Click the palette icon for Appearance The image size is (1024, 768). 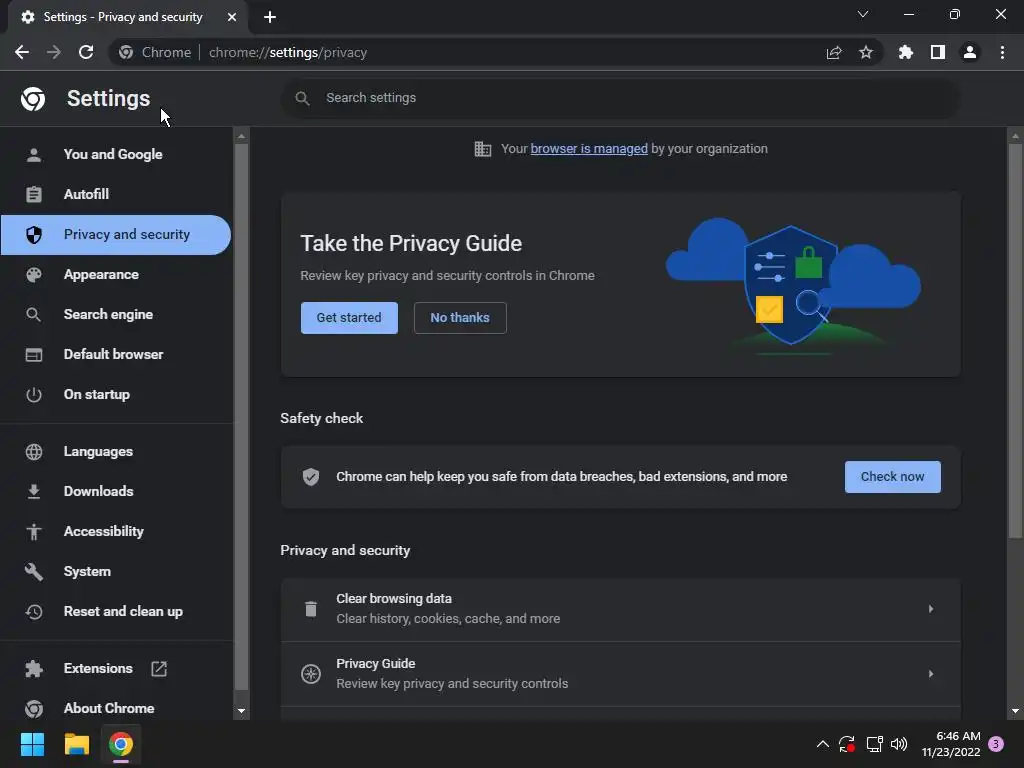33,274
